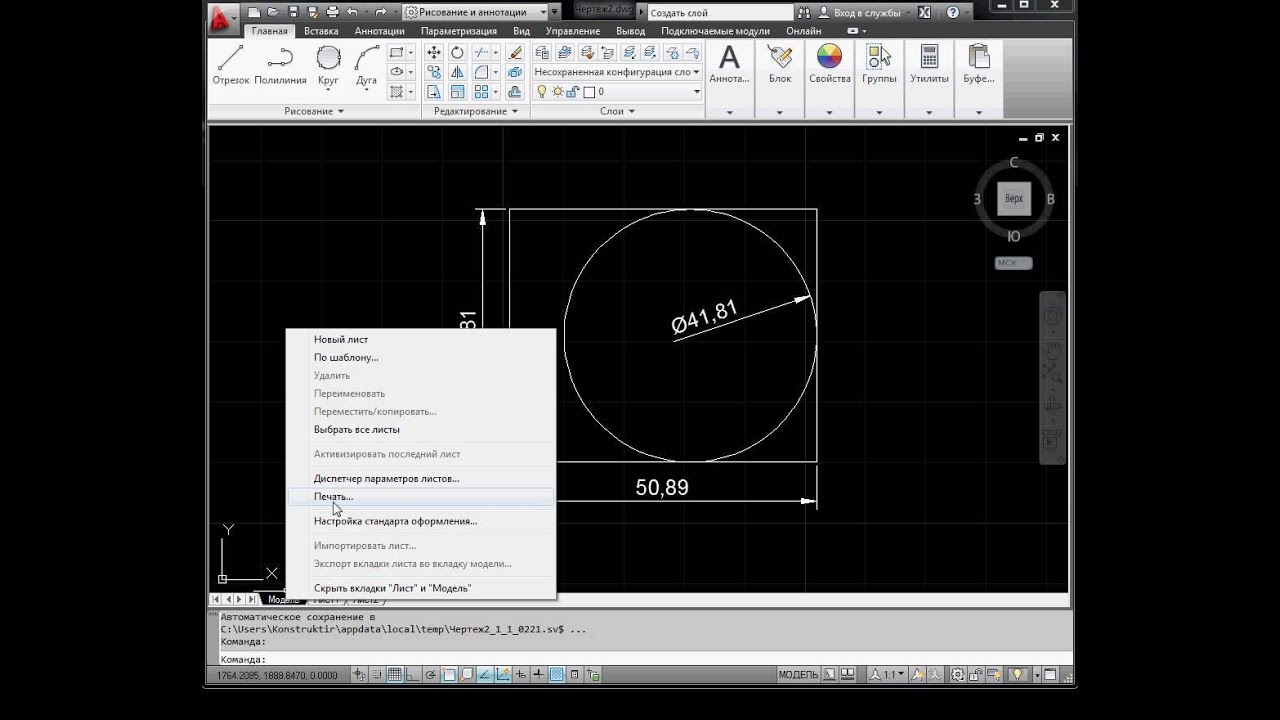Click the Верх face of the ViewCube
Viewport: 1280px width, 720px height.
1014,198
